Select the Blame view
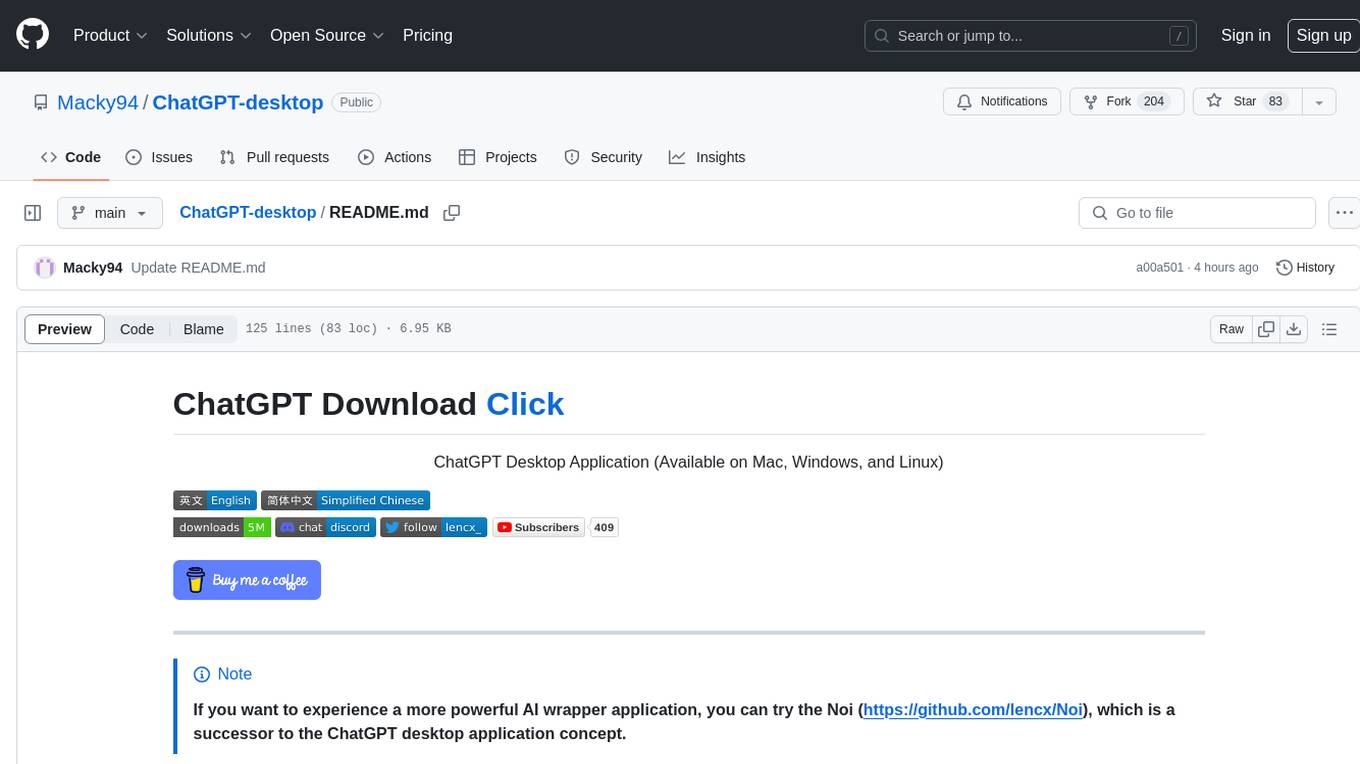1360x764 pixels. [203, 329]
